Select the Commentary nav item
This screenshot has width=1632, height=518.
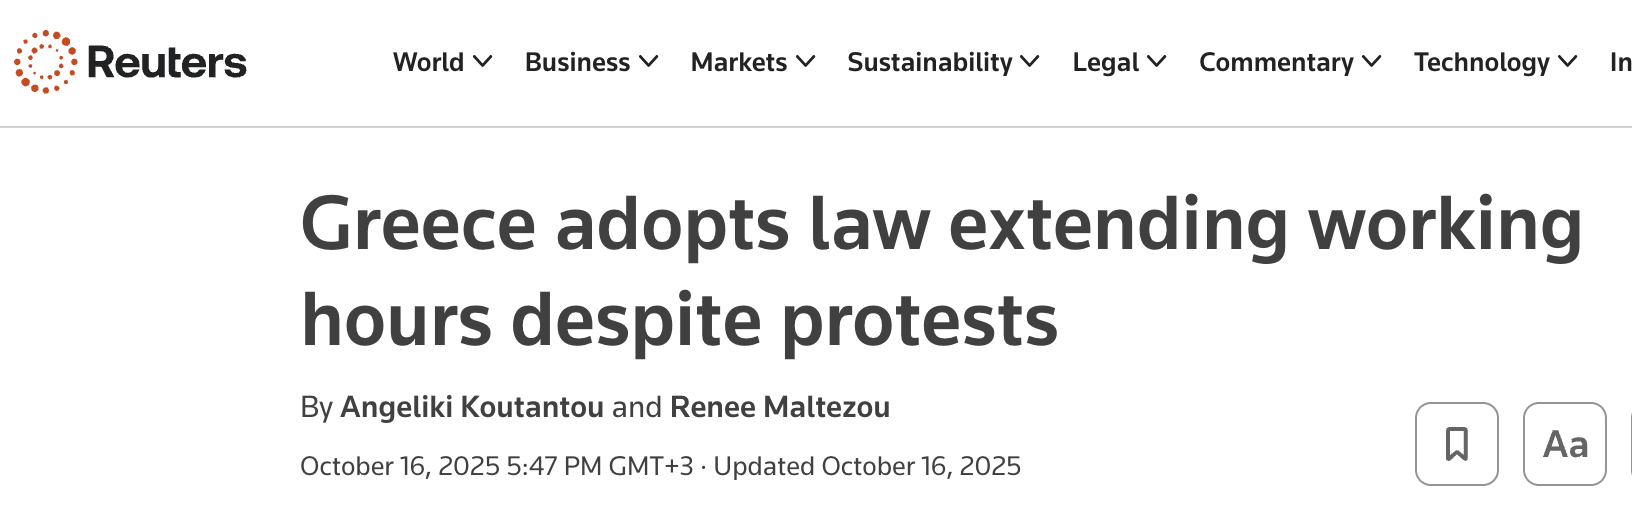(x=1276, y=62)
